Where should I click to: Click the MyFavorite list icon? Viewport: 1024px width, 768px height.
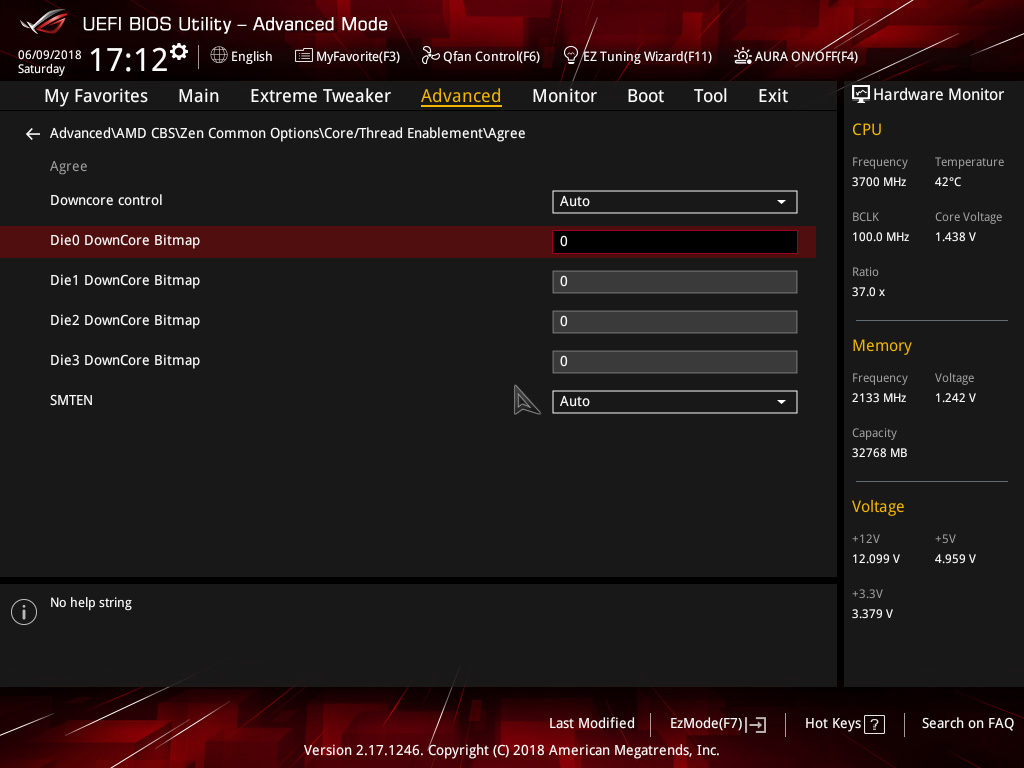304,56
